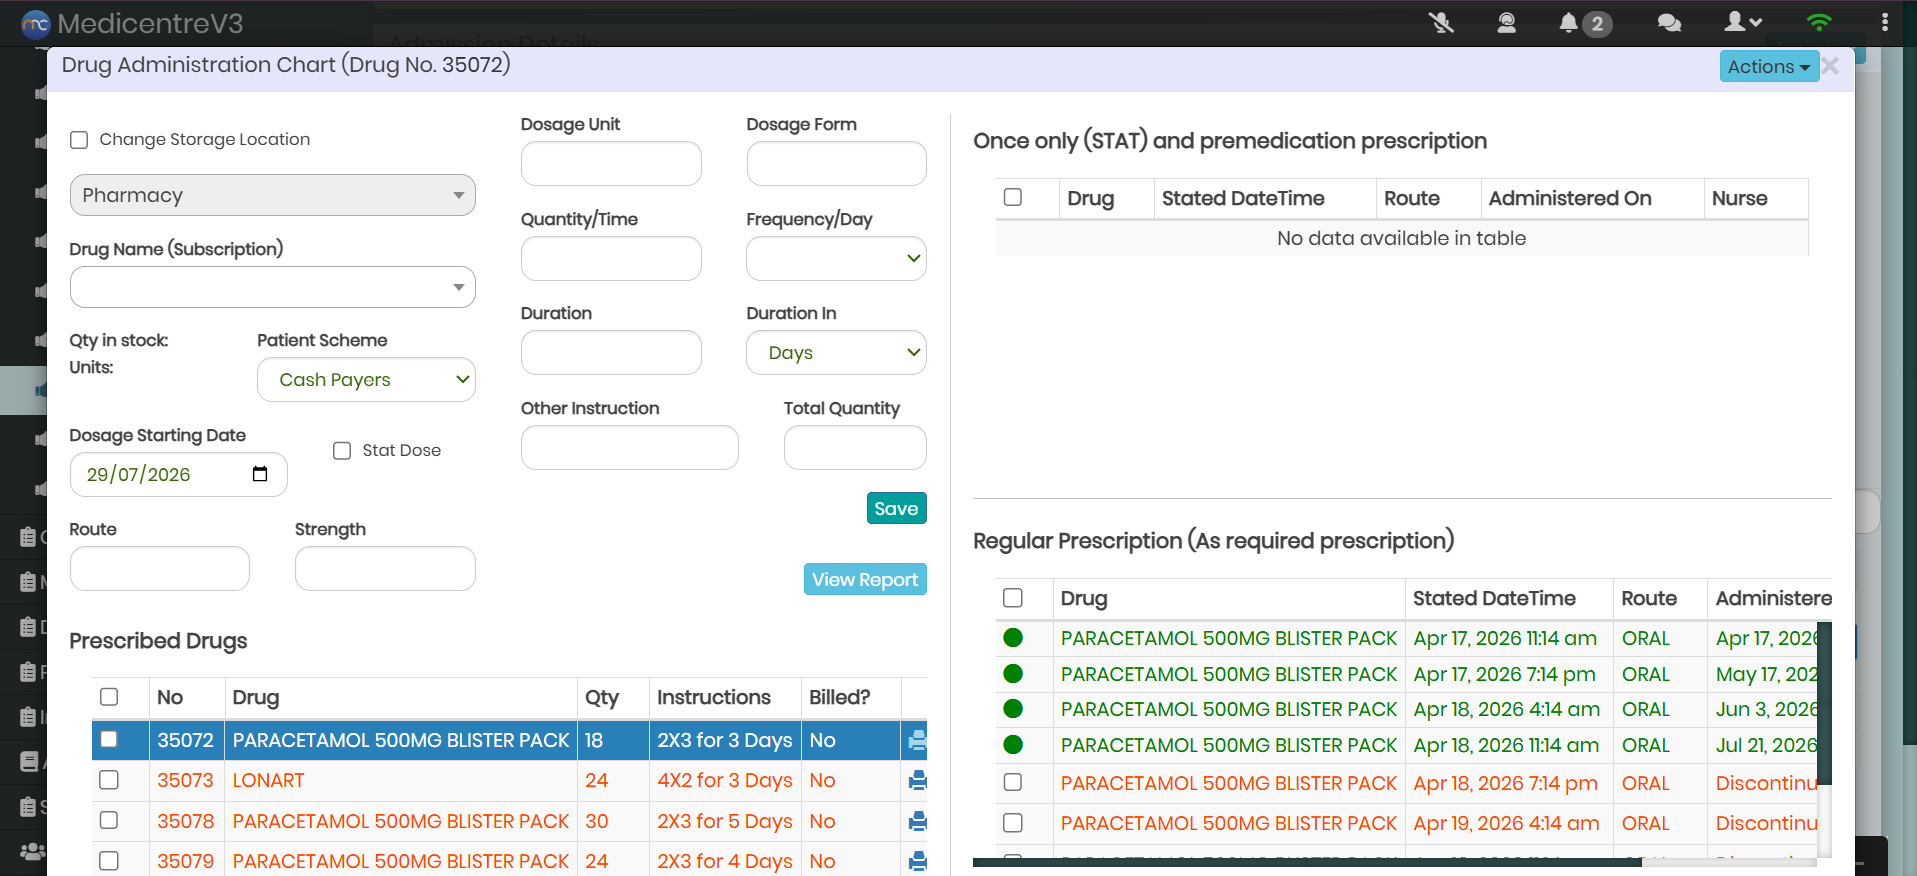Tick select-all checkbox in Regular Prescription table
The image size is (1917, 876).
coord(1013,598)
